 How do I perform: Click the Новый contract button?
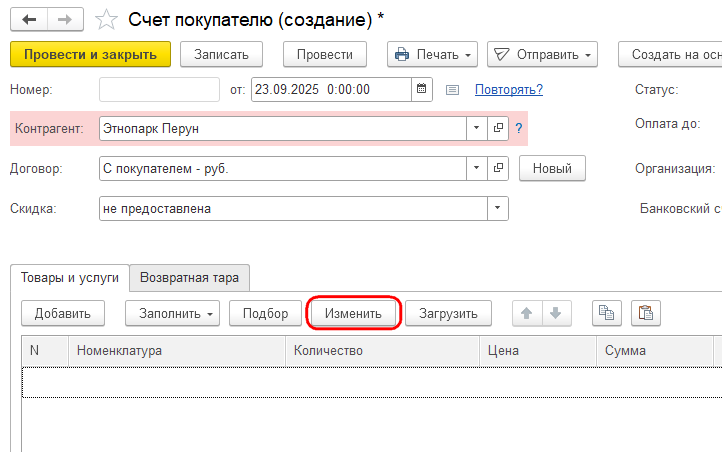pyautogui.click(x=552, y=168)
